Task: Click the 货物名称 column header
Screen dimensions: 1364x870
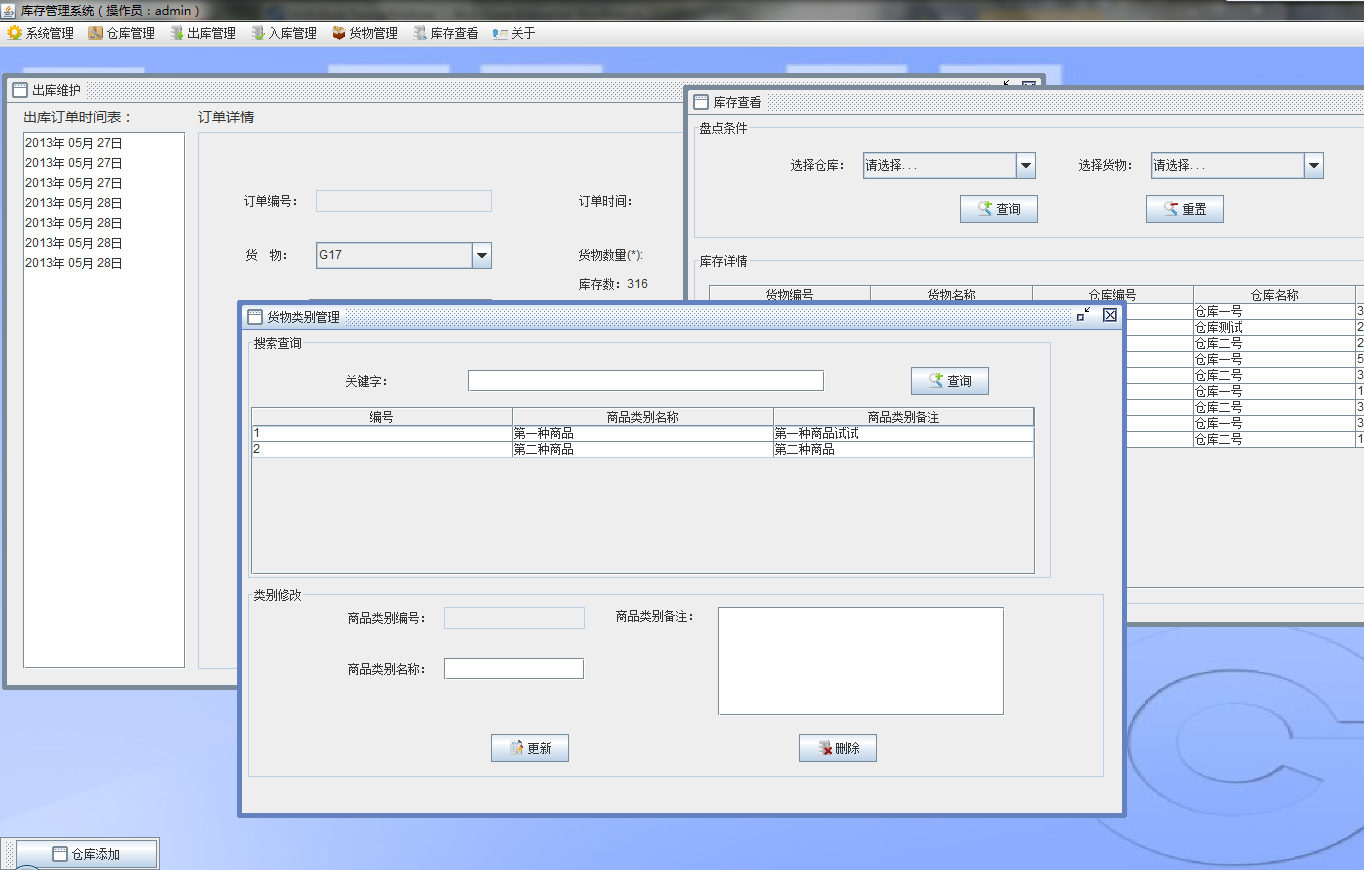Action: point(951,295)
